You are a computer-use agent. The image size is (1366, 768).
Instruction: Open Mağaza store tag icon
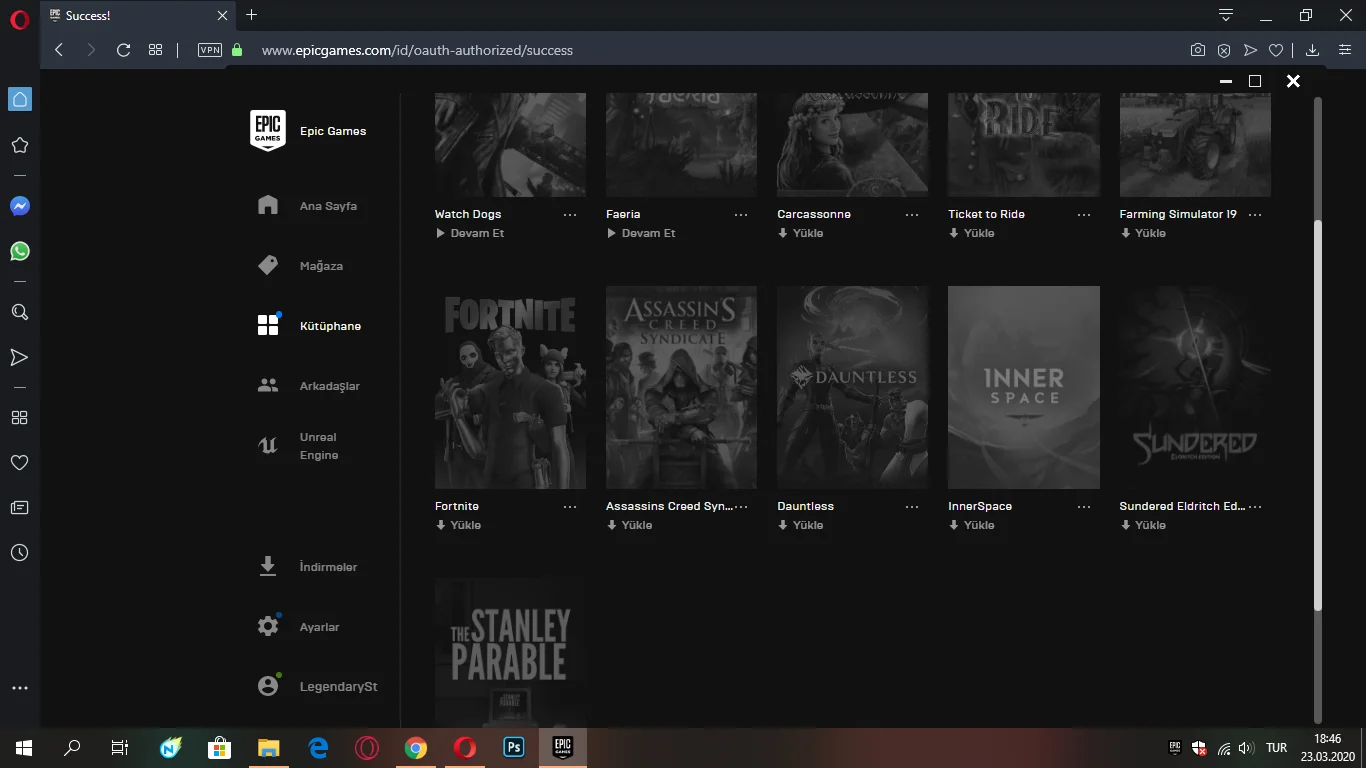[x=268, y=266]
